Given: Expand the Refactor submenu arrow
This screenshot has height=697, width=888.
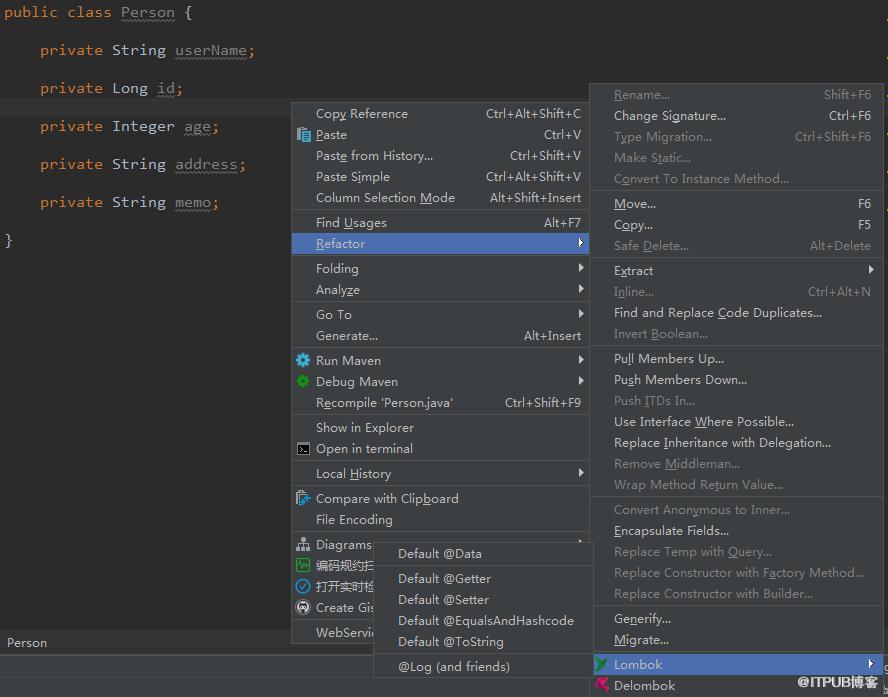Looking at the screenshot, I should click(580, 243).
